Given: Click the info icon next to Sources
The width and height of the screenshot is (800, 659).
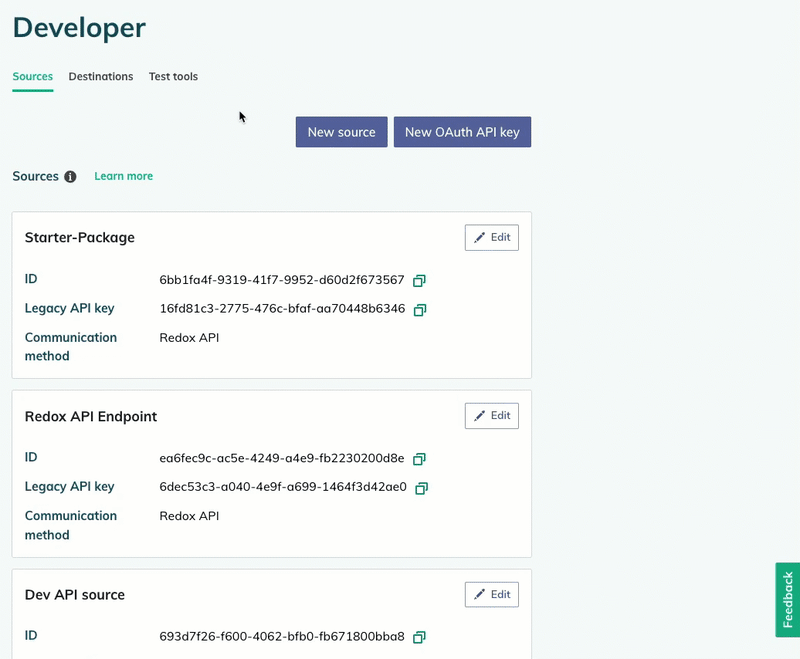Looking at the screenshot, I should click(x=70, y=177).
